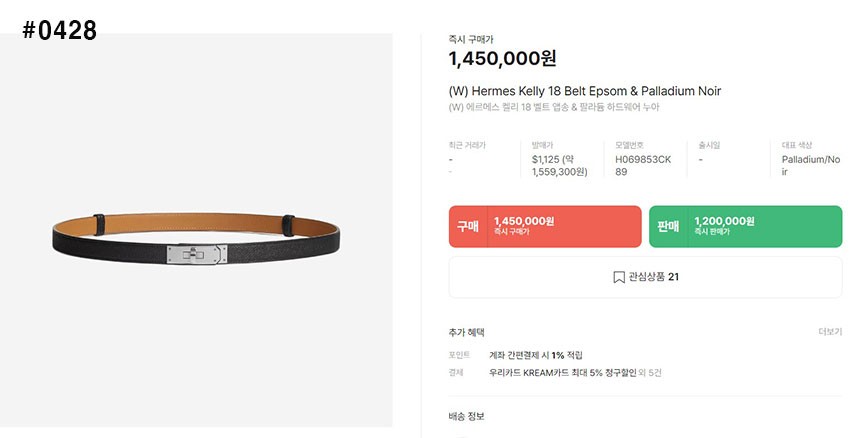Click the bookmark icon beside 관심상품
860x438 pixels.
619,277
